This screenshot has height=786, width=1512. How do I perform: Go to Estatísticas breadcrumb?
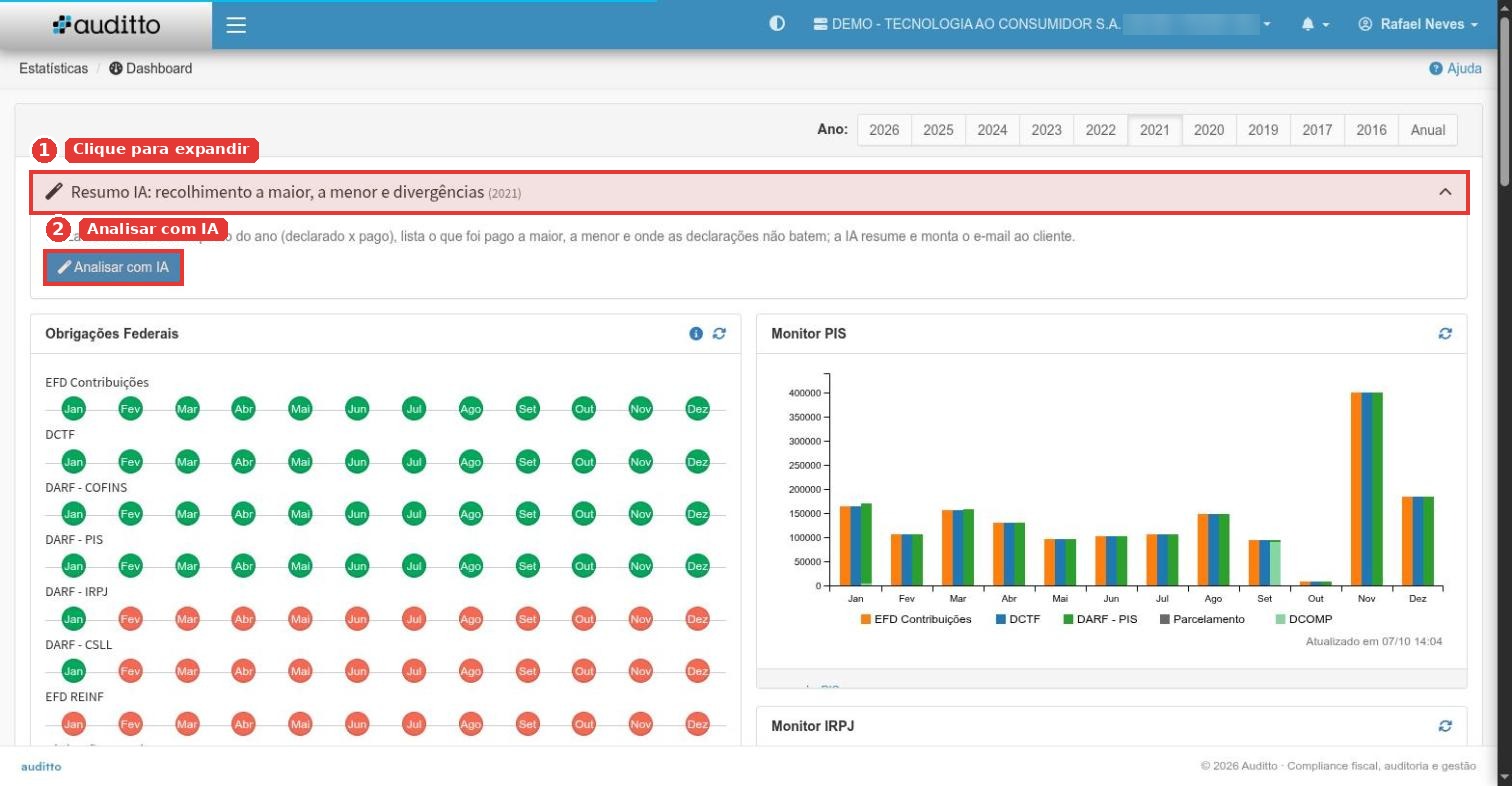click(x=53, y=69)
